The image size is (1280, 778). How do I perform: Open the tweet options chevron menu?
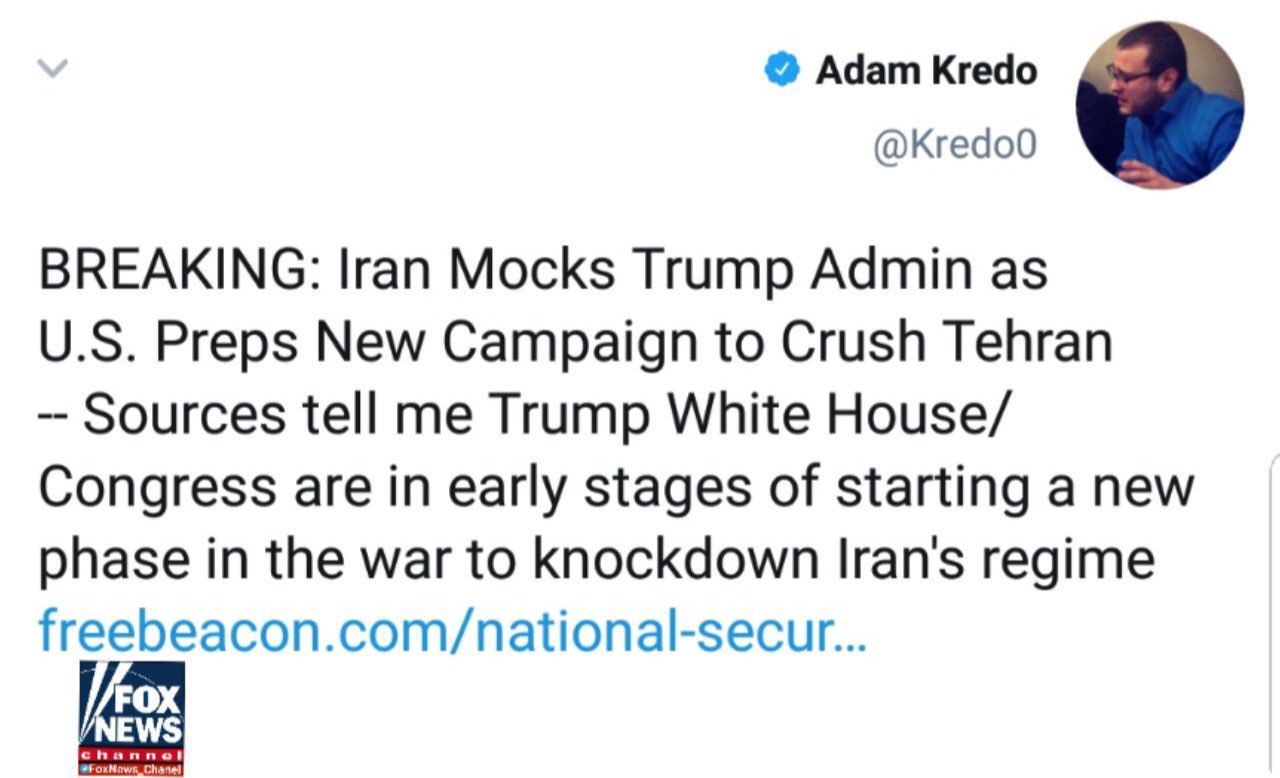(52, 69)
